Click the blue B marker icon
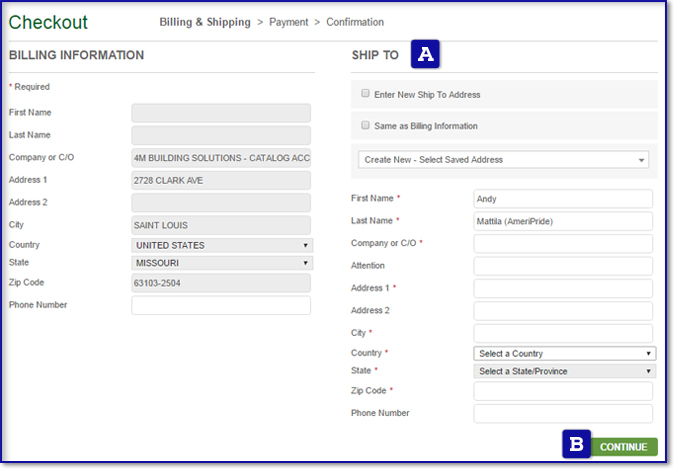Viewport: 675px width, 475px height. [576, 444]
